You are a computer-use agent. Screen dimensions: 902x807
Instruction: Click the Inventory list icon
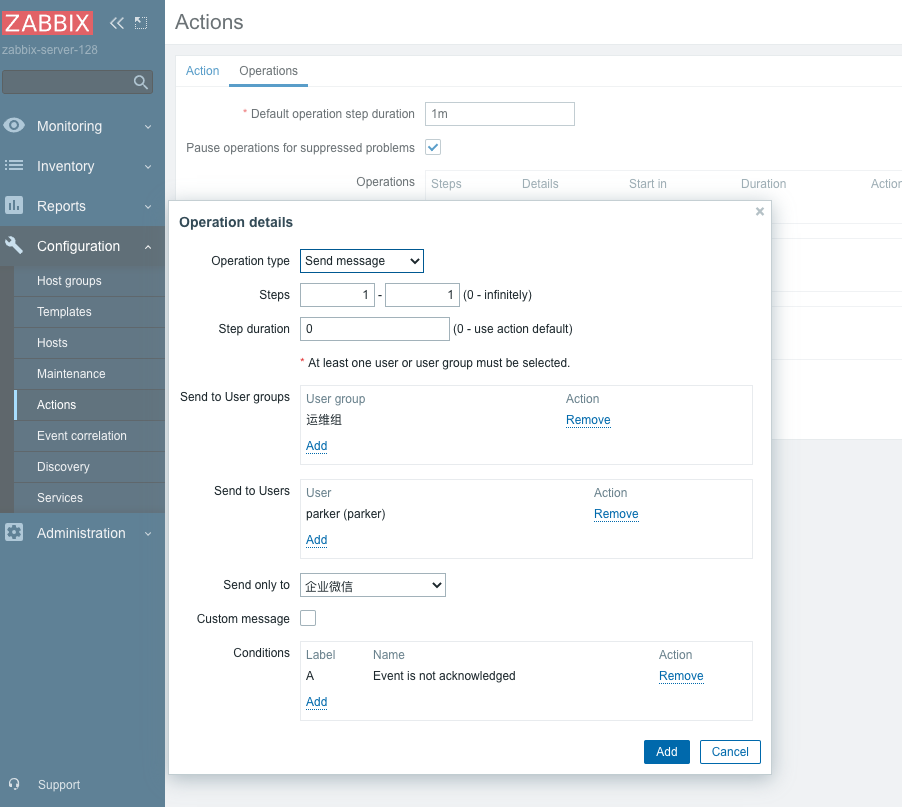pos(14,166)
